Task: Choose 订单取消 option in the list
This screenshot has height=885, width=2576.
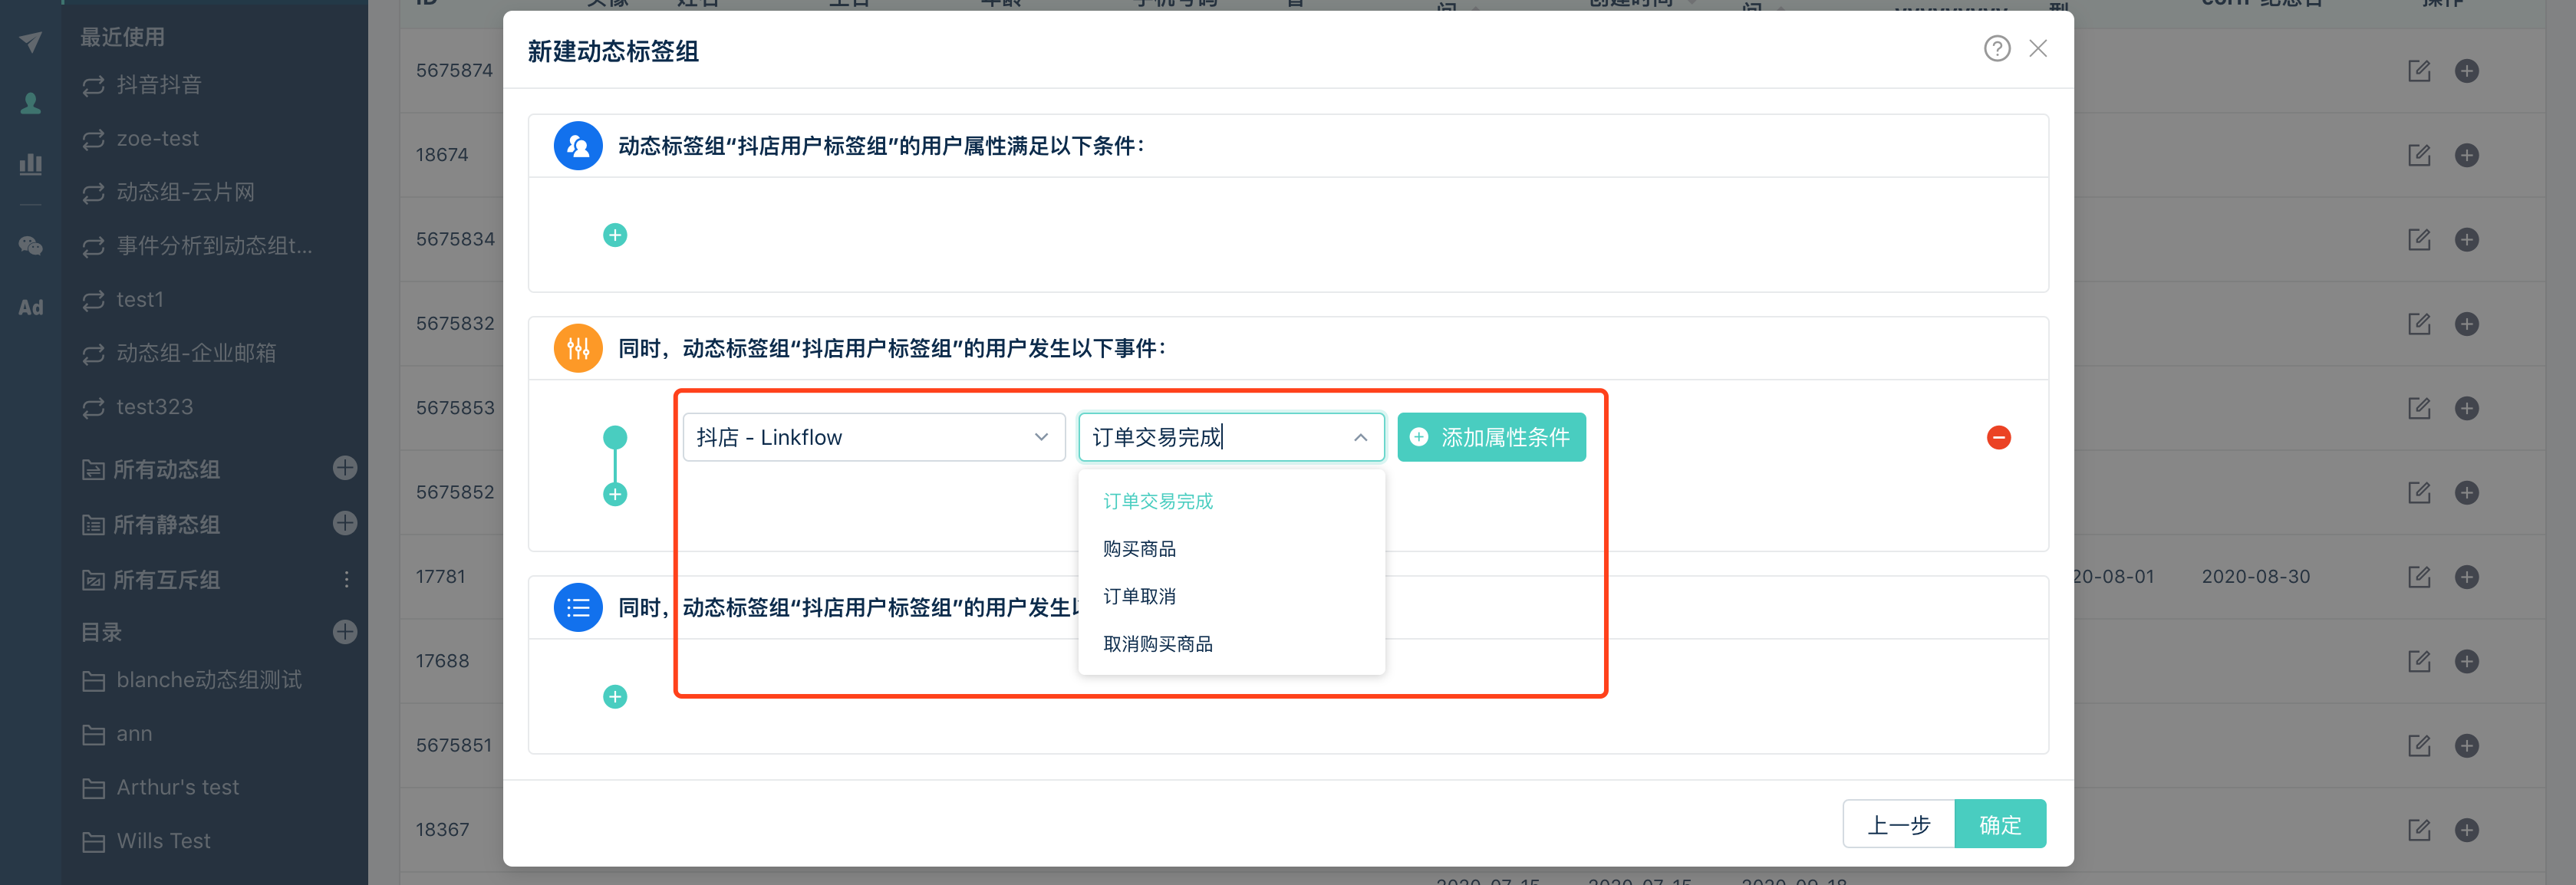Action: [1139, 596]
